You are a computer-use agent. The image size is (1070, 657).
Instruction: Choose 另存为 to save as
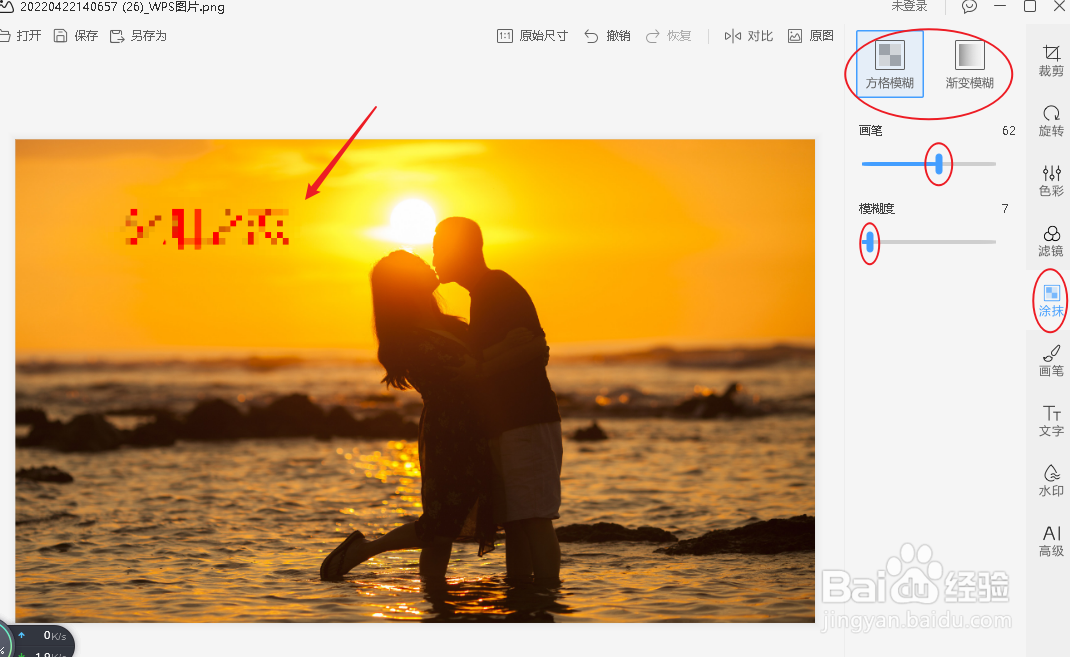pos(139,36)
